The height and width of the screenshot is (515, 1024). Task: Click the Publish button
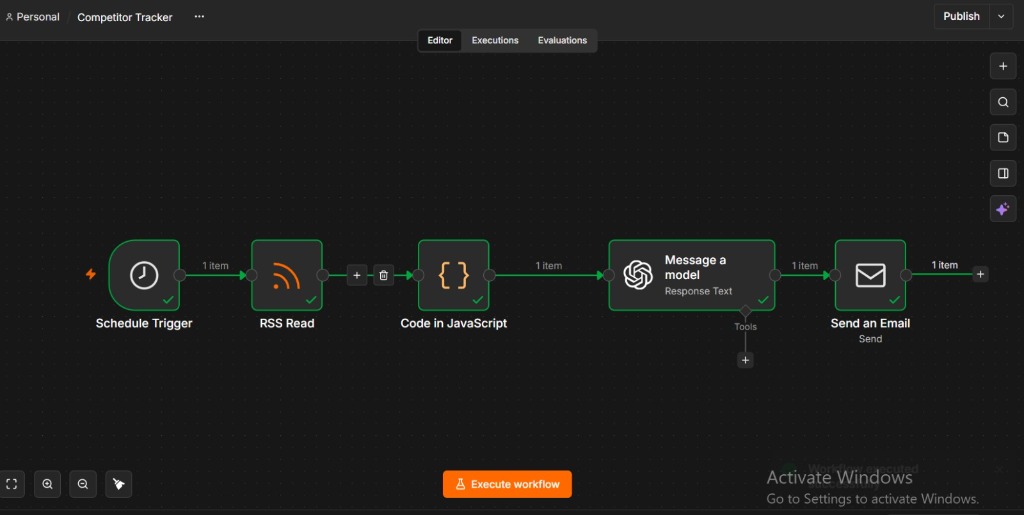click(961, 16)
